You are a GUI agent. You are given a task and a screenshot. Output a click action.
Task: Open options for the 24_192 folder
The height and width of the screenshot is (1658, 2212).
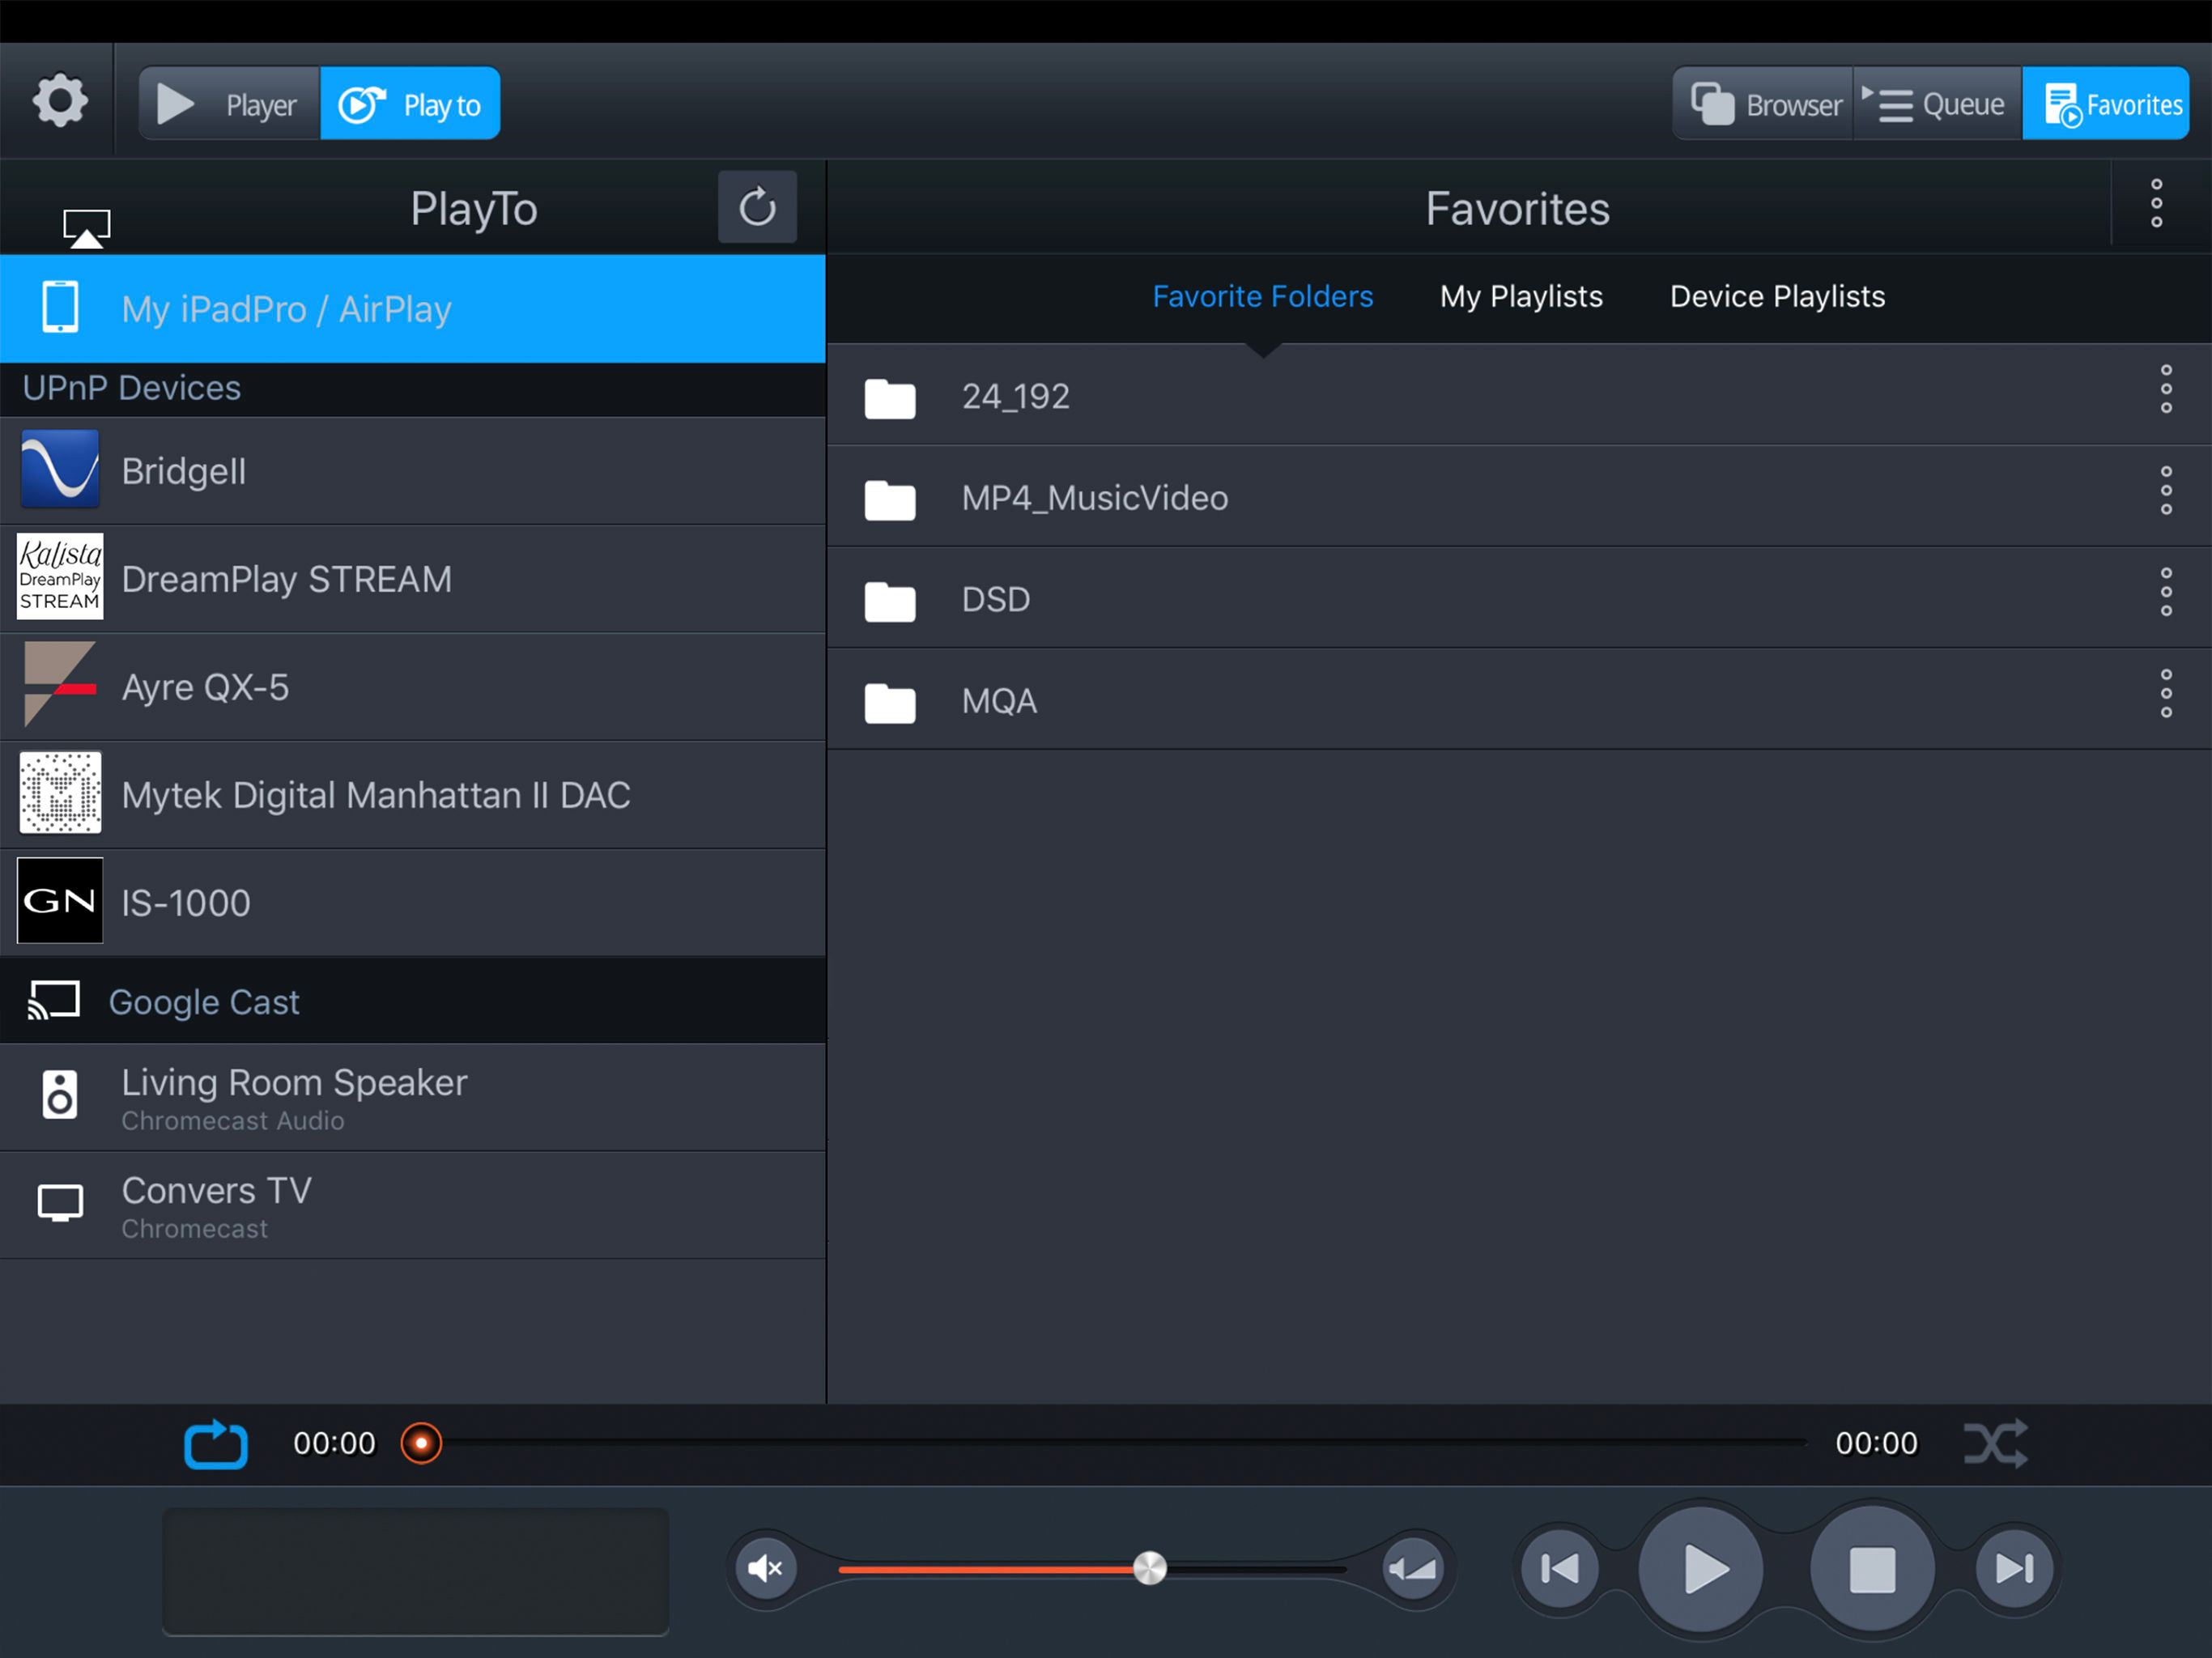pyautogui.click(x=2166, y=390)
